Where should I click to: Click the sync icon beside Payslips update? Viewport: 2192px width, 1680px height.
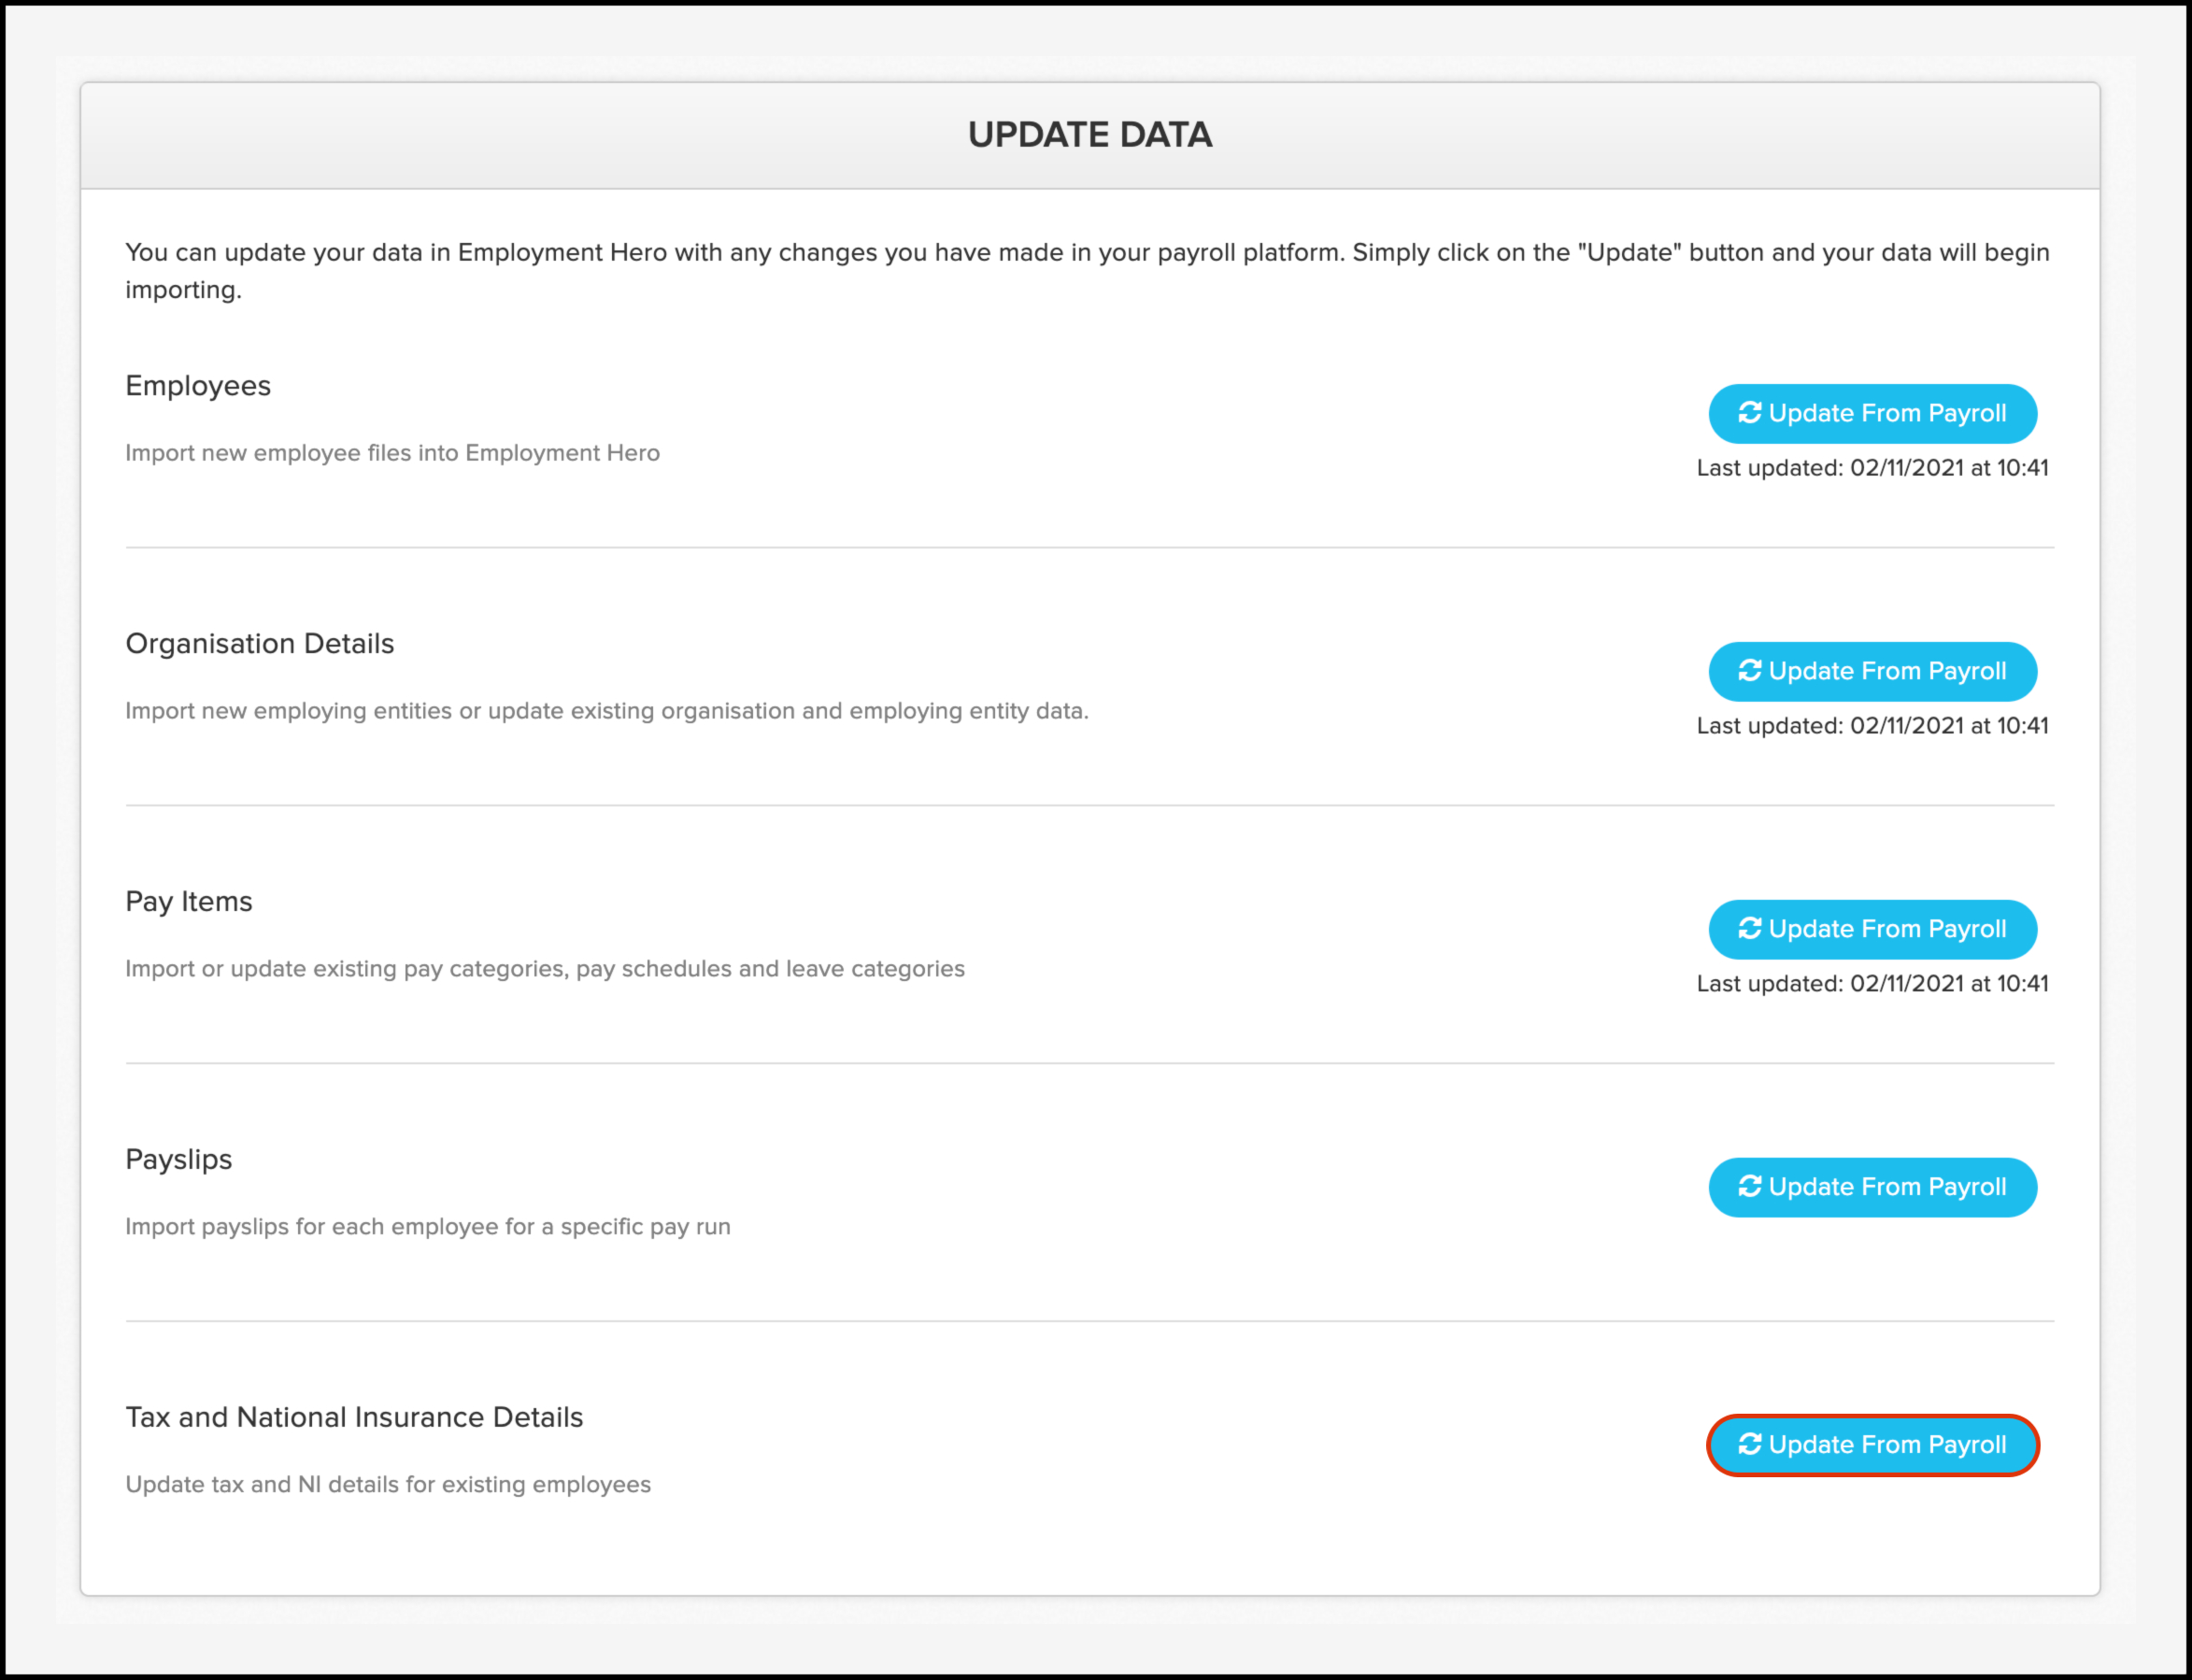coord(1749,1187)
